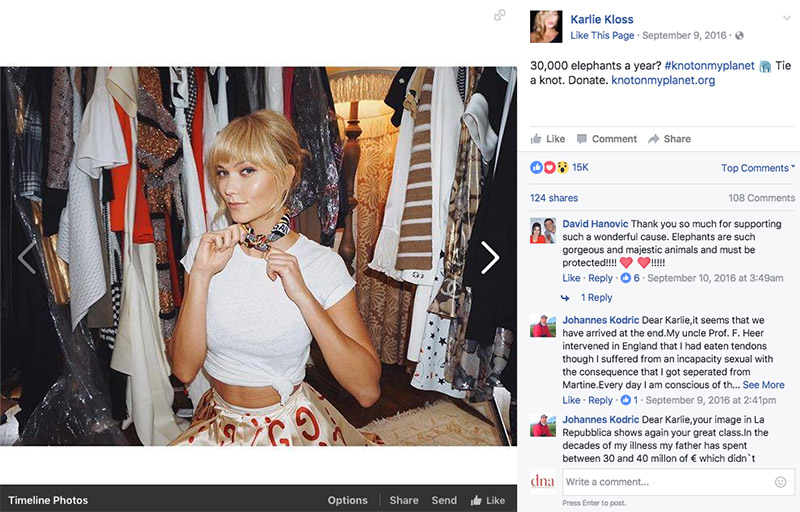Click the reaction emojis next to 15K
Screen dimensions: 800x512
tap(549, 167)
